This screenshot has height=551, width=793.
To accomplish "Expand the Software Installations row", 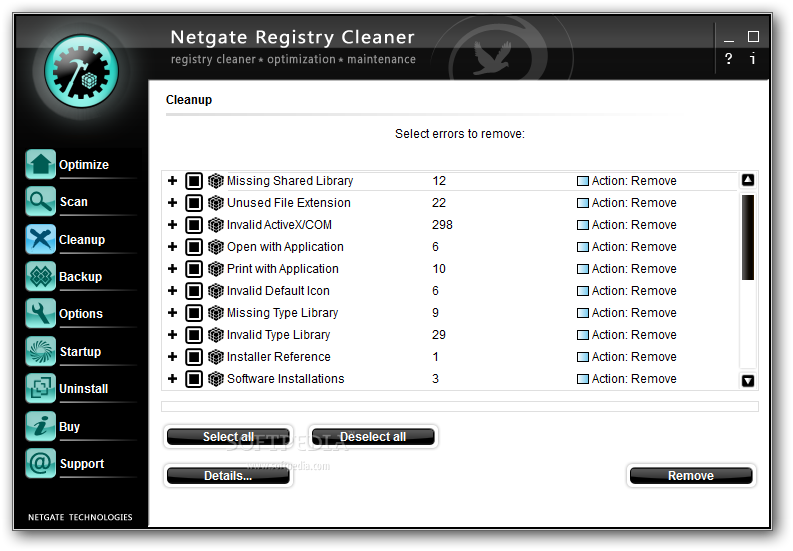I will click(172, 379).
